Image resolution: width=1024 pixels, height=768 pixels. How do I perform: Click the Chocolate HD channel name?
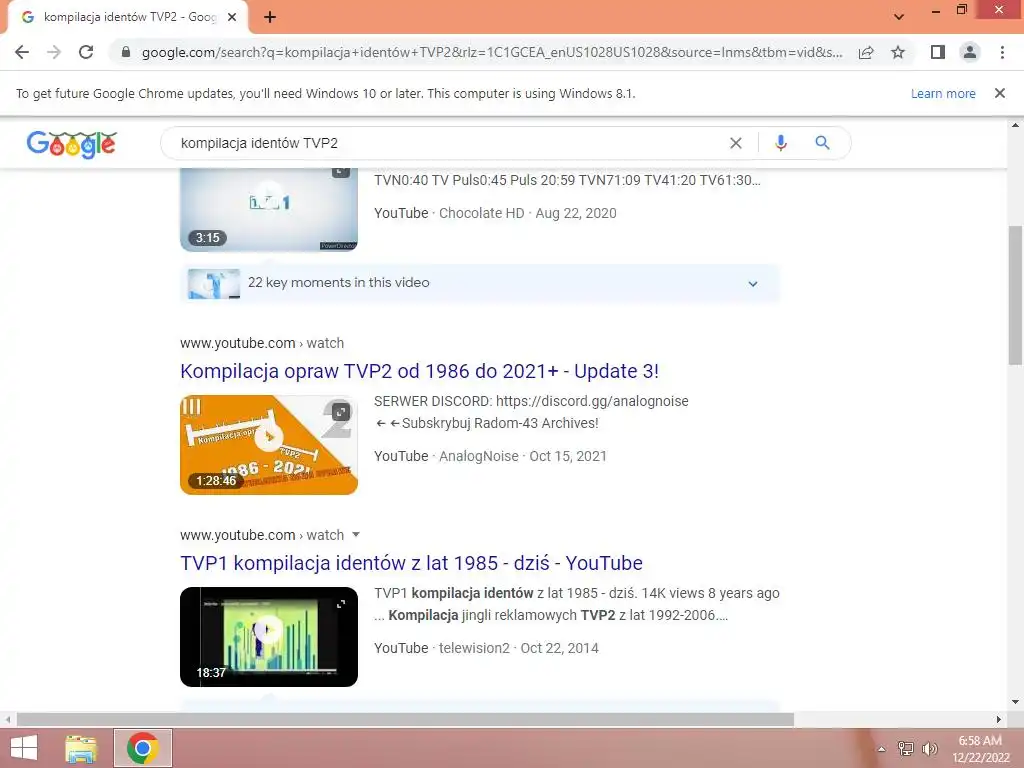click(481, 213)
